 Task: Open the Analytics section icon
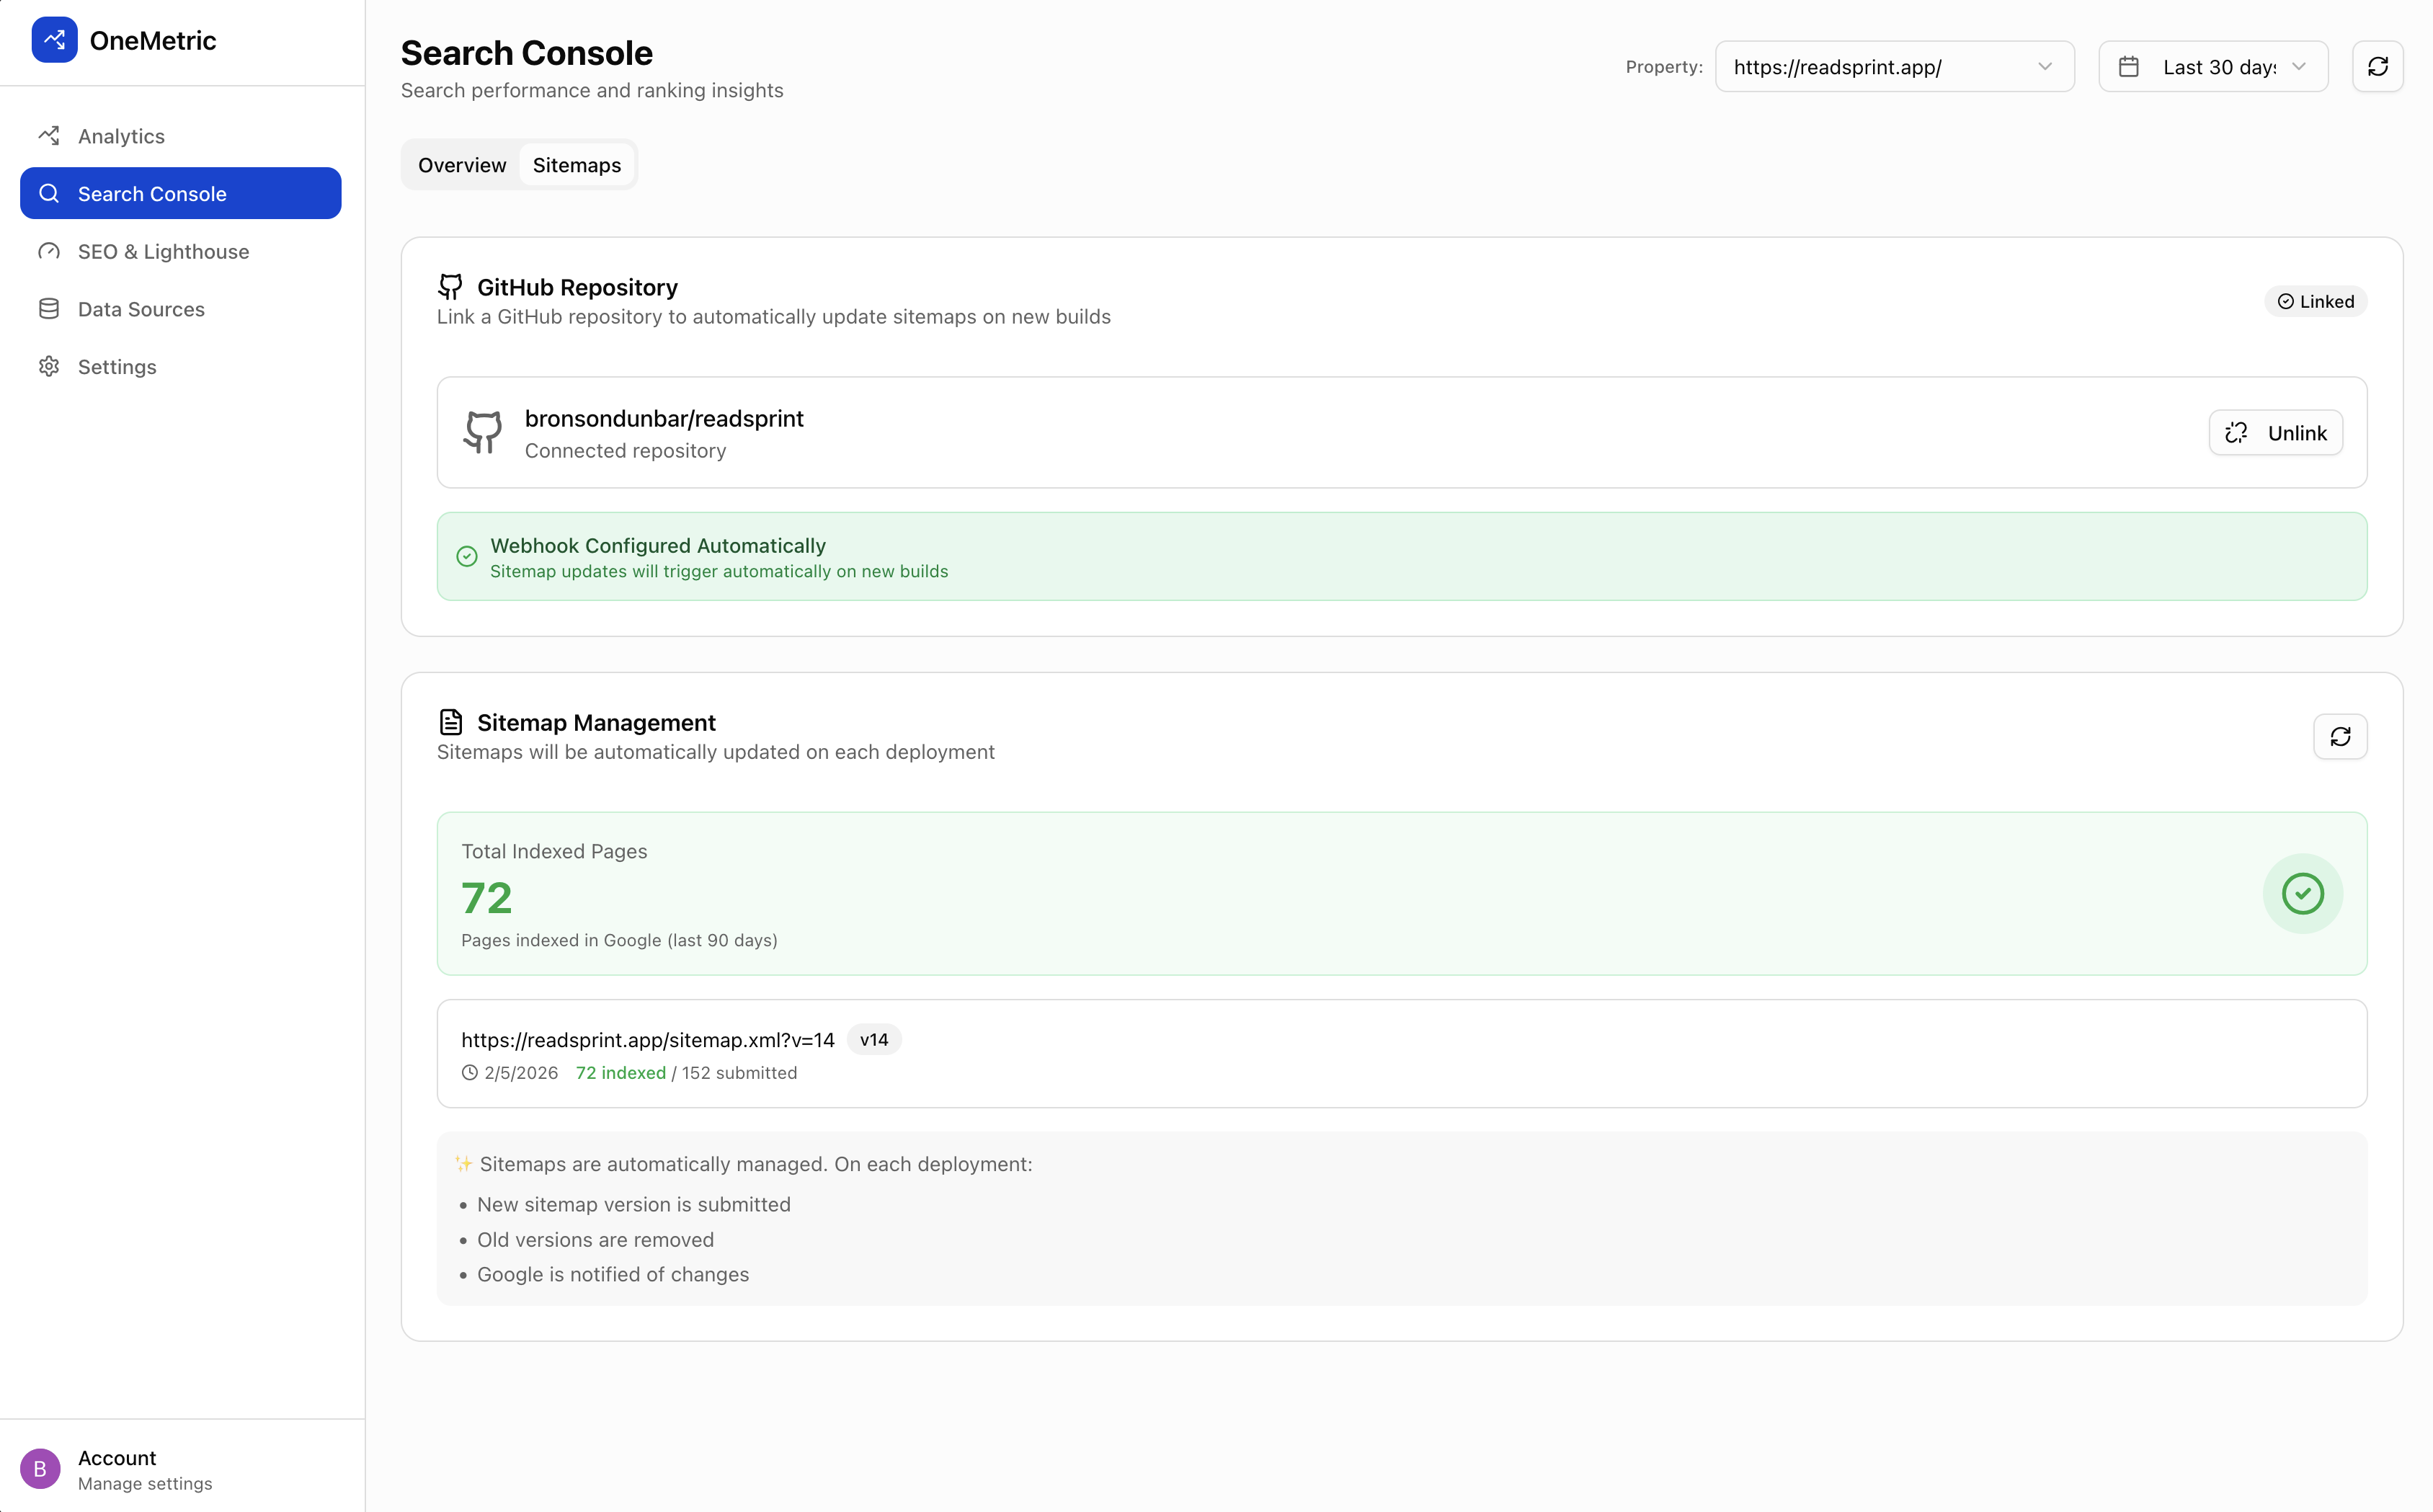(x=49, y=135)
